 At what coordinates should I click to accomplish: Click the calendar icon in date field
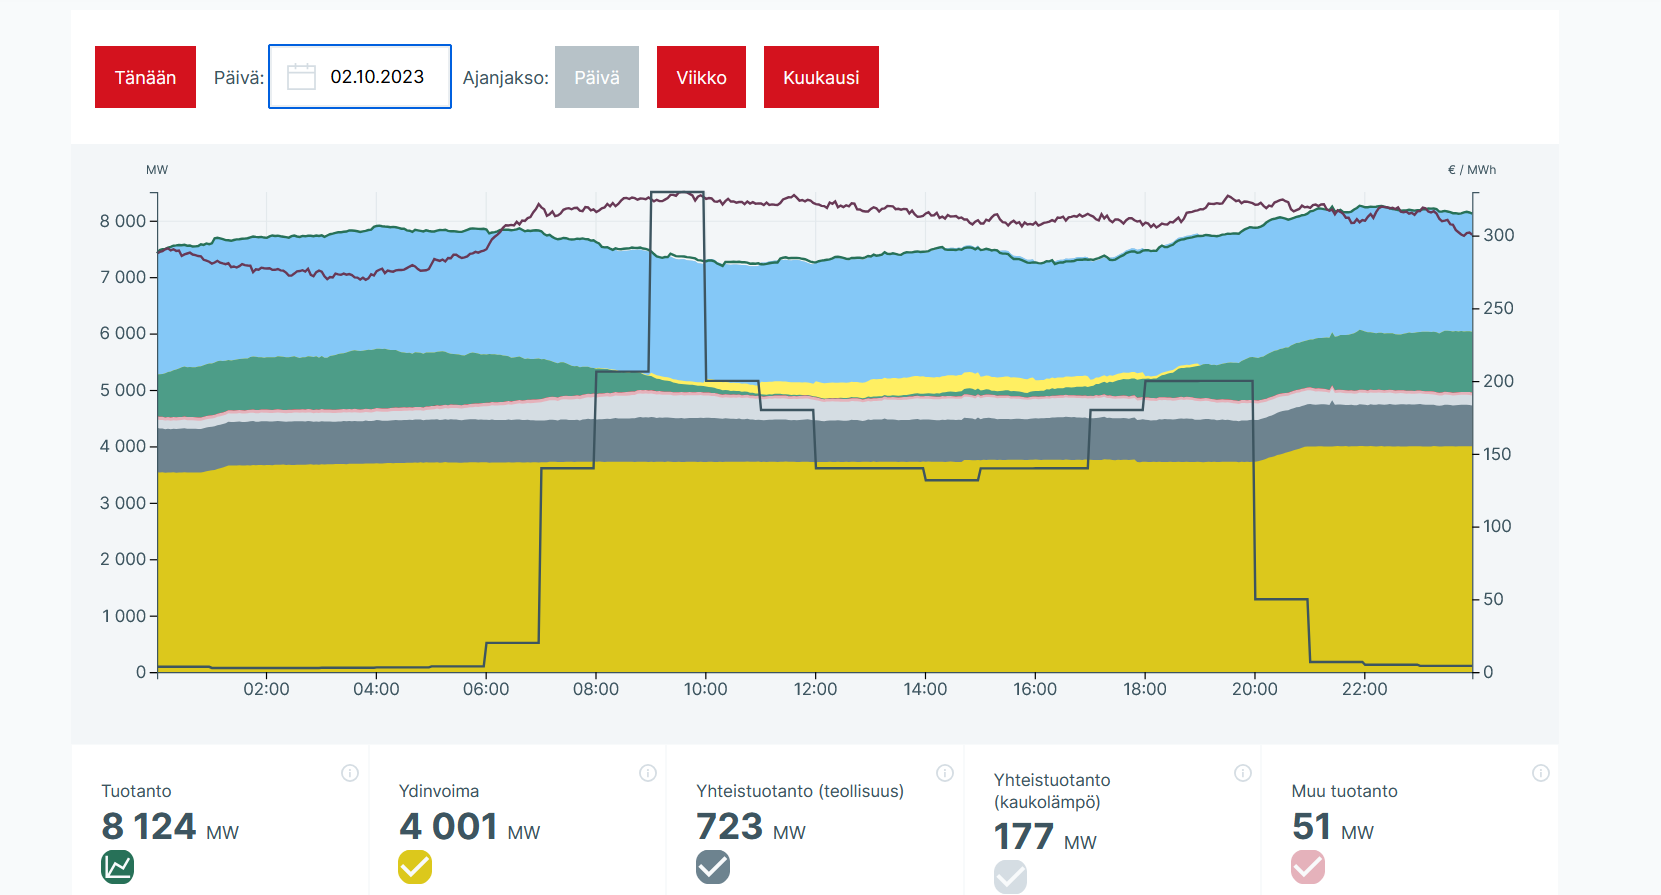(x=301, y=77)
